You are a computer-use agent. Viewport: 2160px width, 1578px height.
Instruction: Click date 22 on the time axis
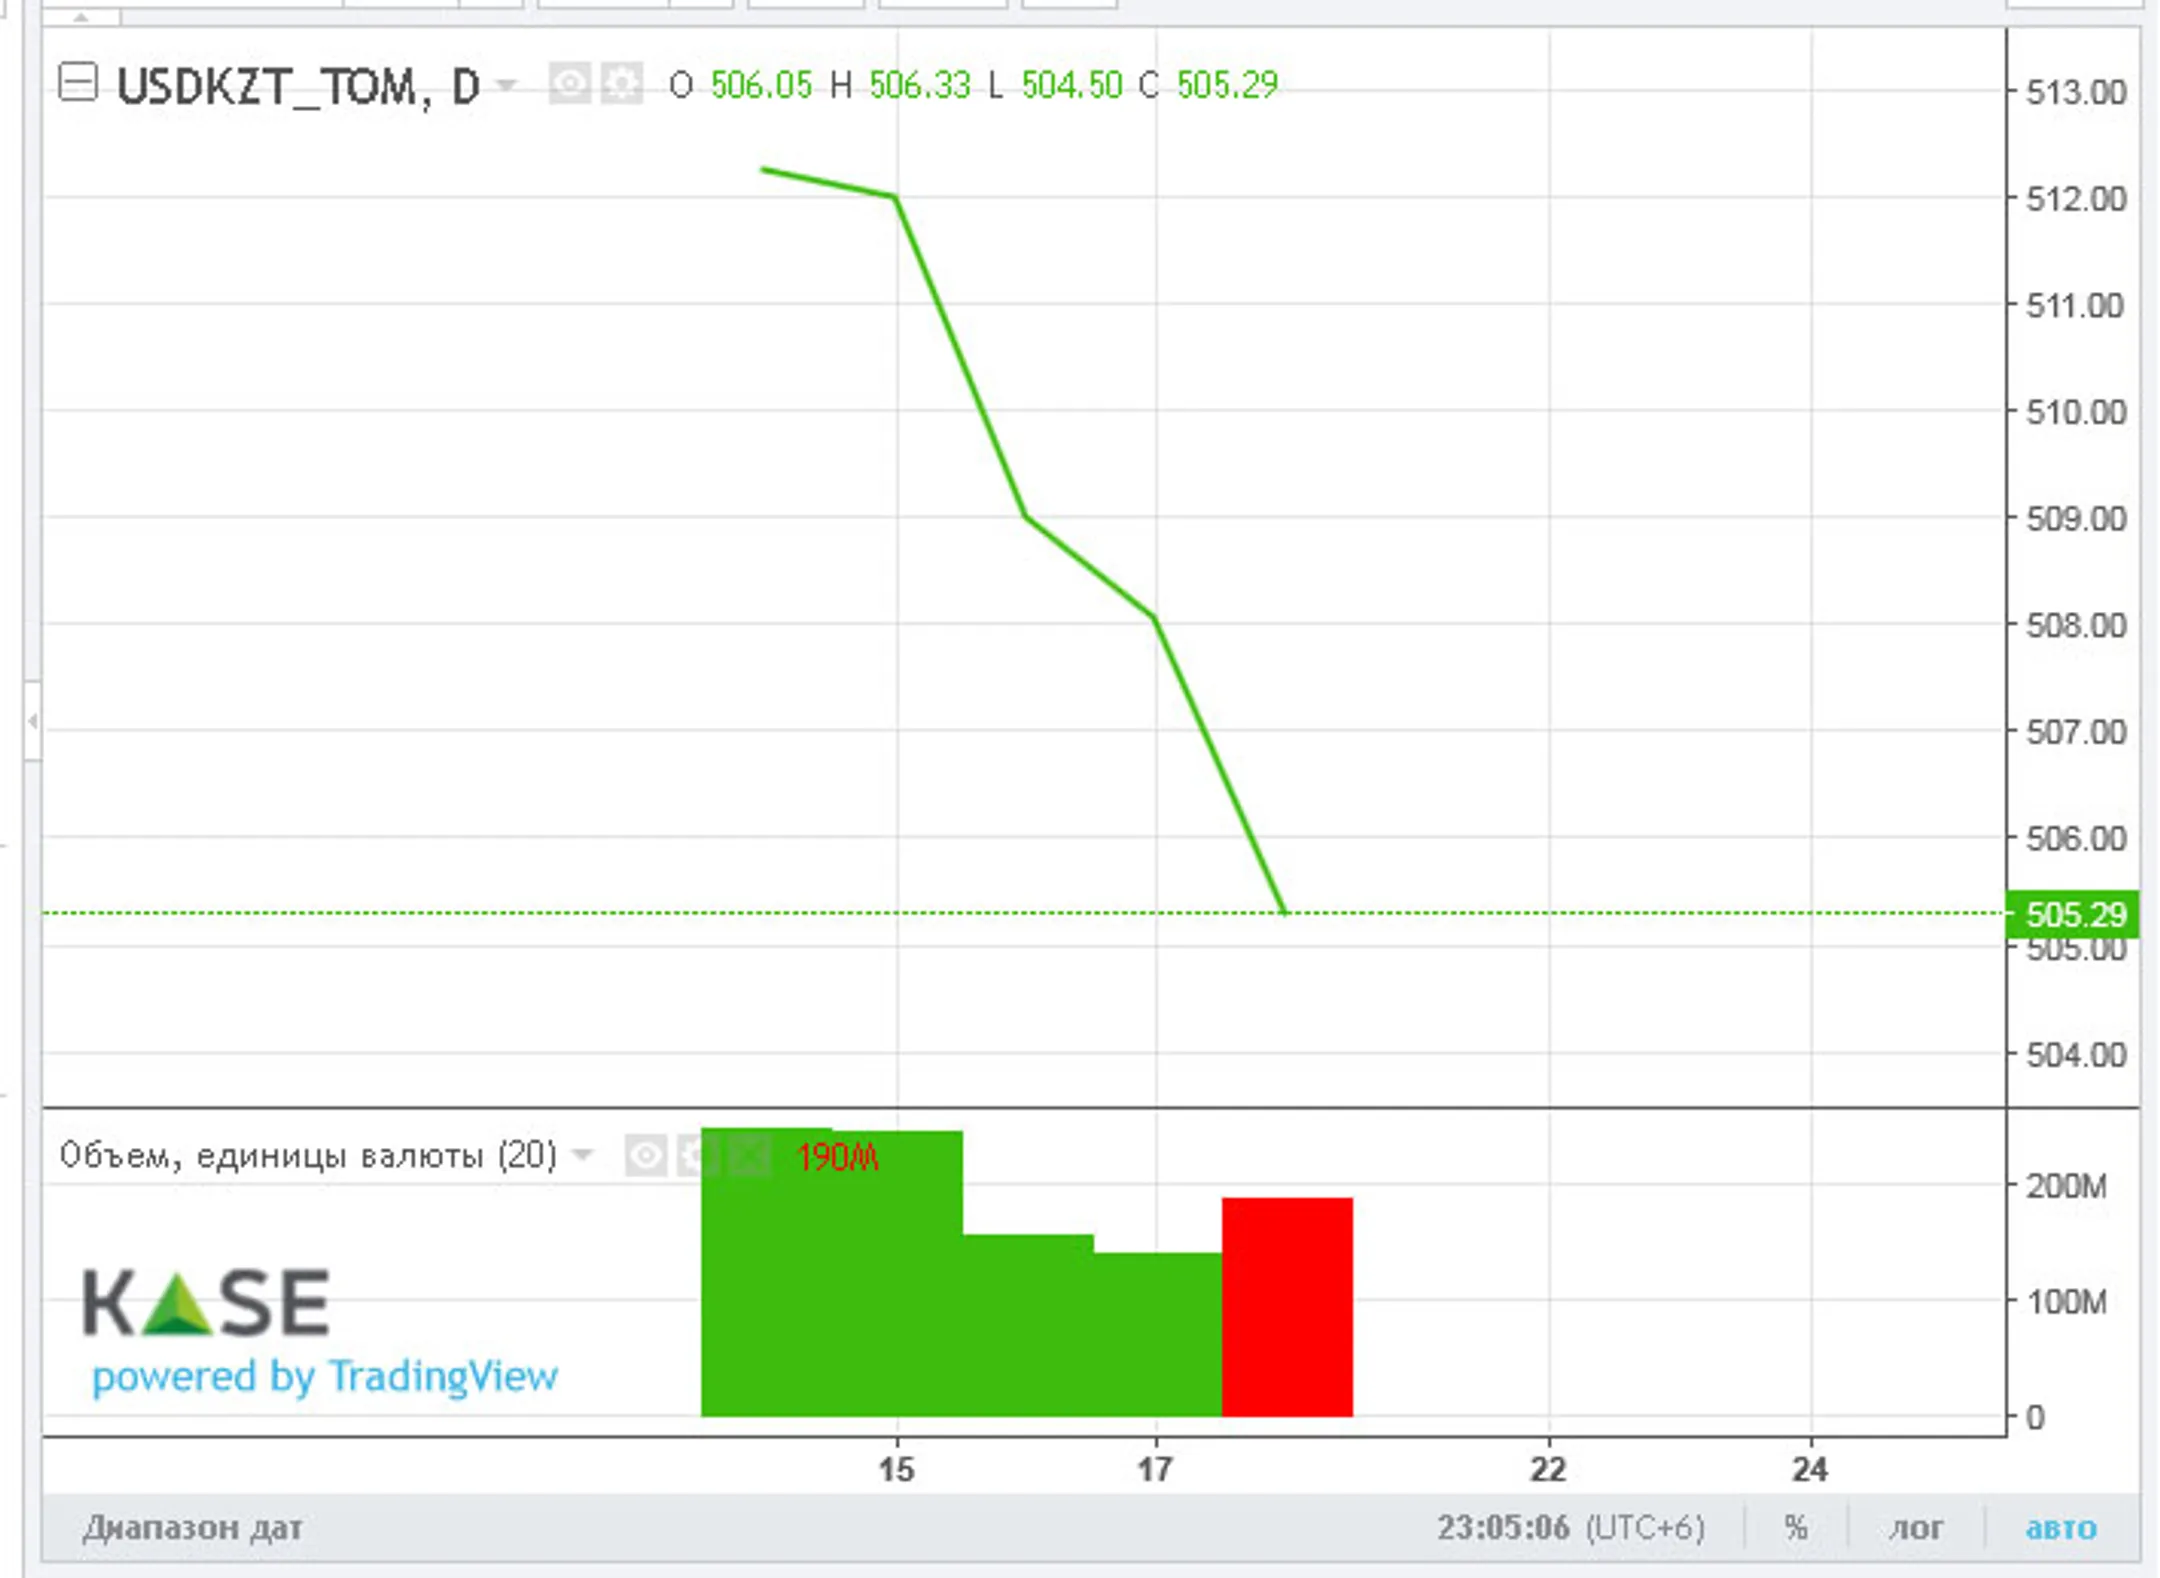(x=1548, y=1469)
